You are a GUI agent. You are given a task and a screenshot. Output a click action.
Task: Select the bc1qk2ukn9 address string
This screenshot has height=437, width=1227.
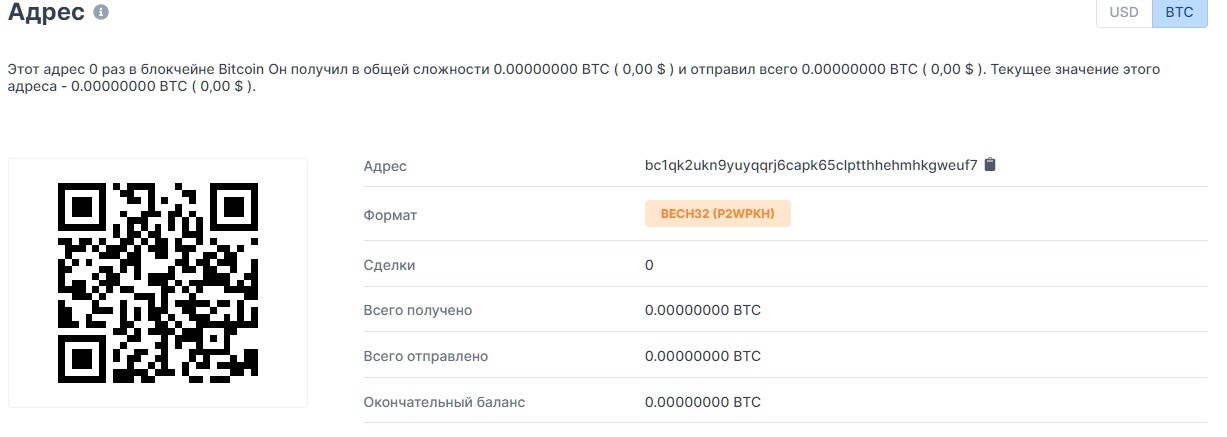point(811,165)
